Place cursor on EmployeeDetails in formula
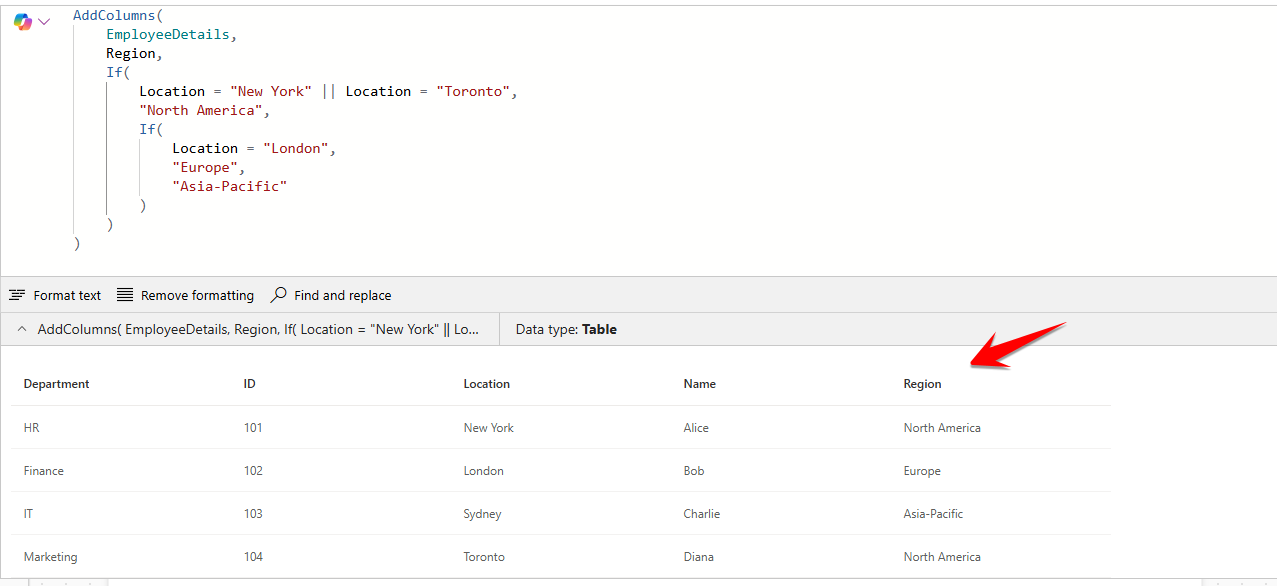 click(x=171, y=34)
